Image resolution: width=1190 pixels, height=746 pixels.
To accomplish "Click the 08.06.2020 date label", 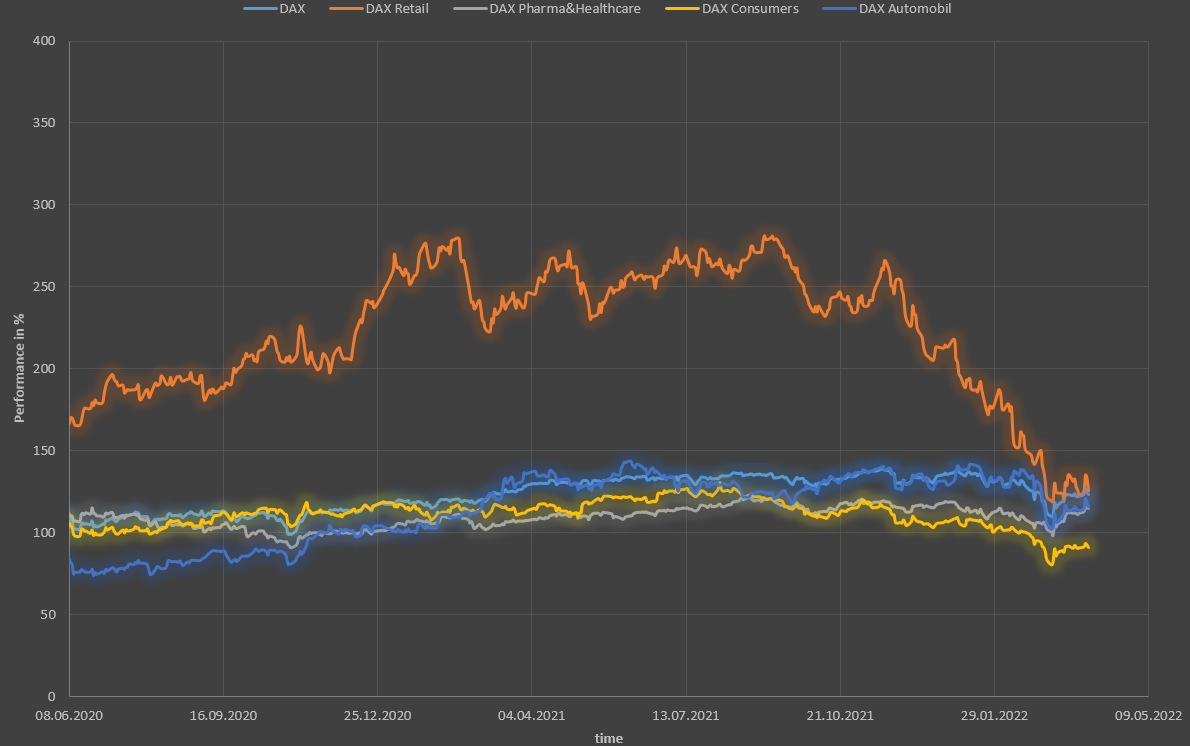I will 69,716.
